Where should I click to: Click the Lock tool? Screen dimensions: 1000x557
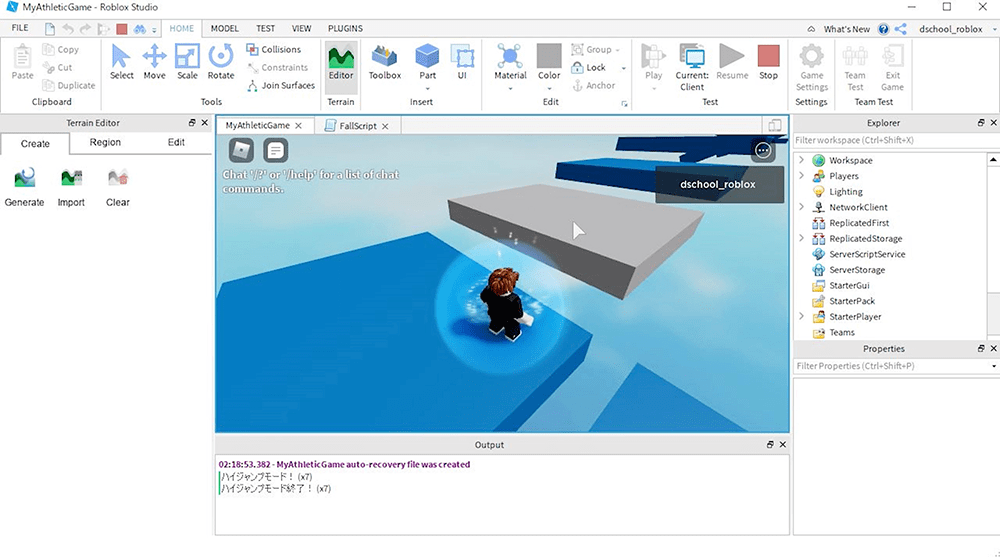pos(588,67)
